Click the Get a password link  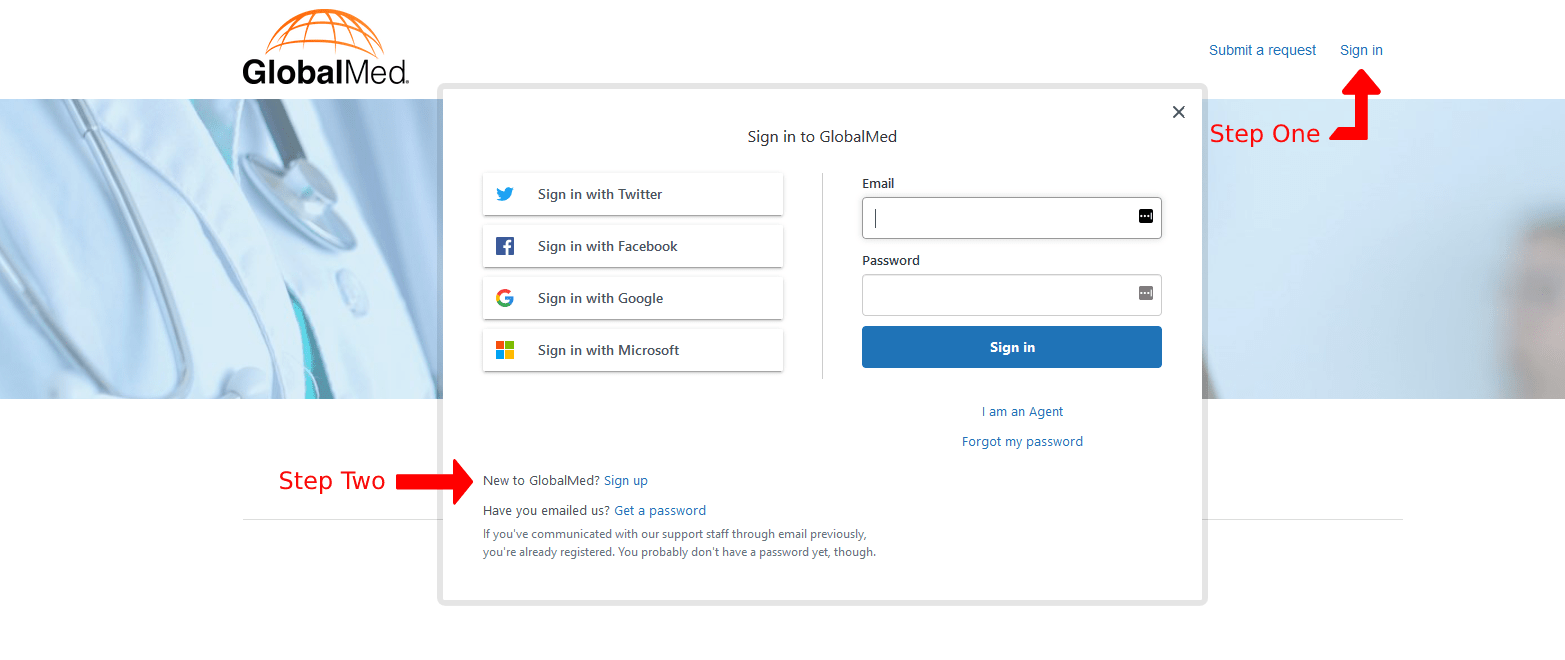[x=659, y=510]
